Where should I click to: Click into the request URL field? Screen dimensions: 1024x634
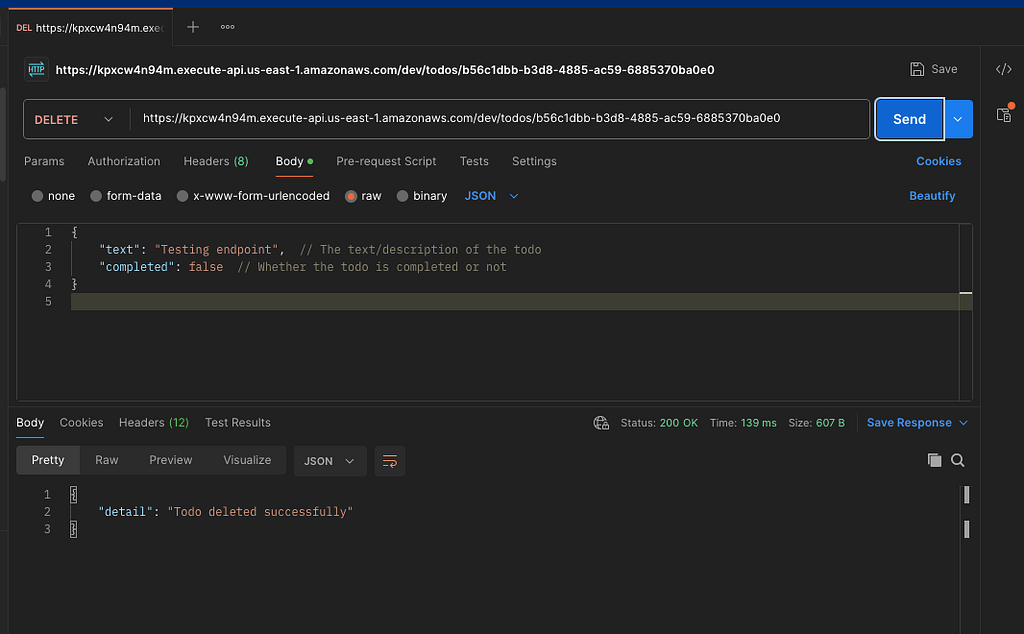(x=500, y=119)
